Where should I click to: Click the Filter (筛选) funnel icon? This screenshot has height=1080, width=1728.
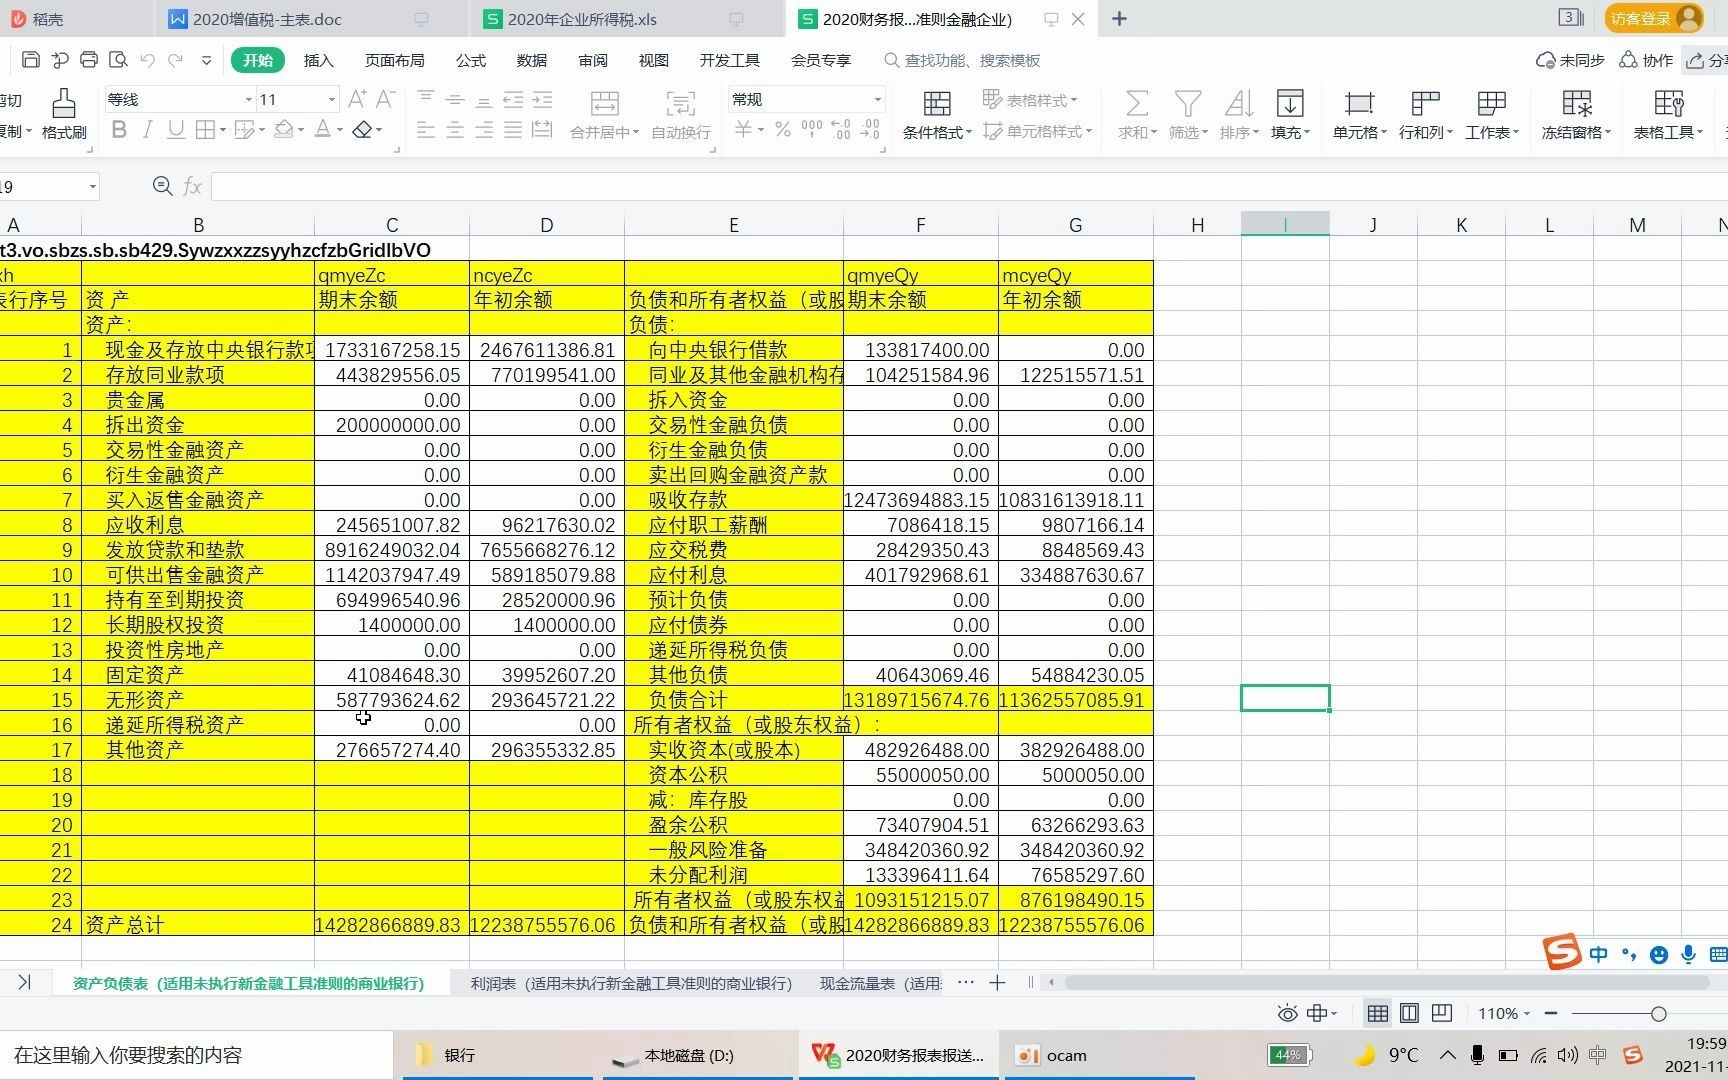click(1188, 114)
